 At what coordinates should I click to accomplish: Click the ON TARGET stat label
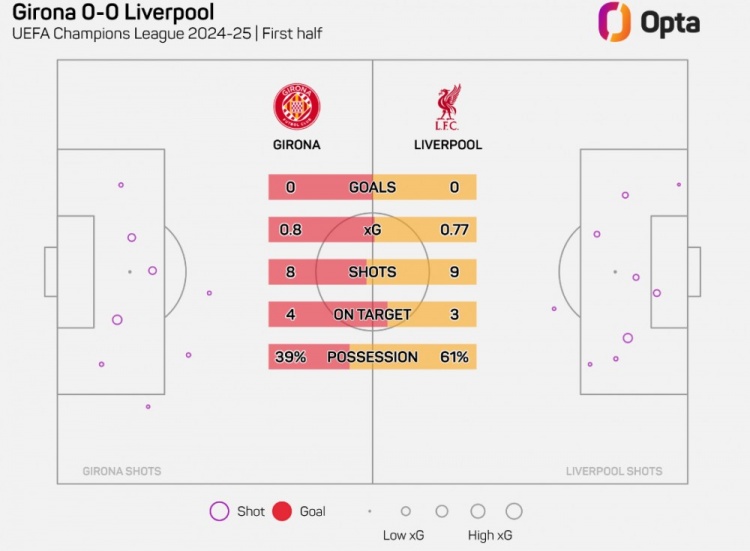pyautogui.click(x=372, y=314)
